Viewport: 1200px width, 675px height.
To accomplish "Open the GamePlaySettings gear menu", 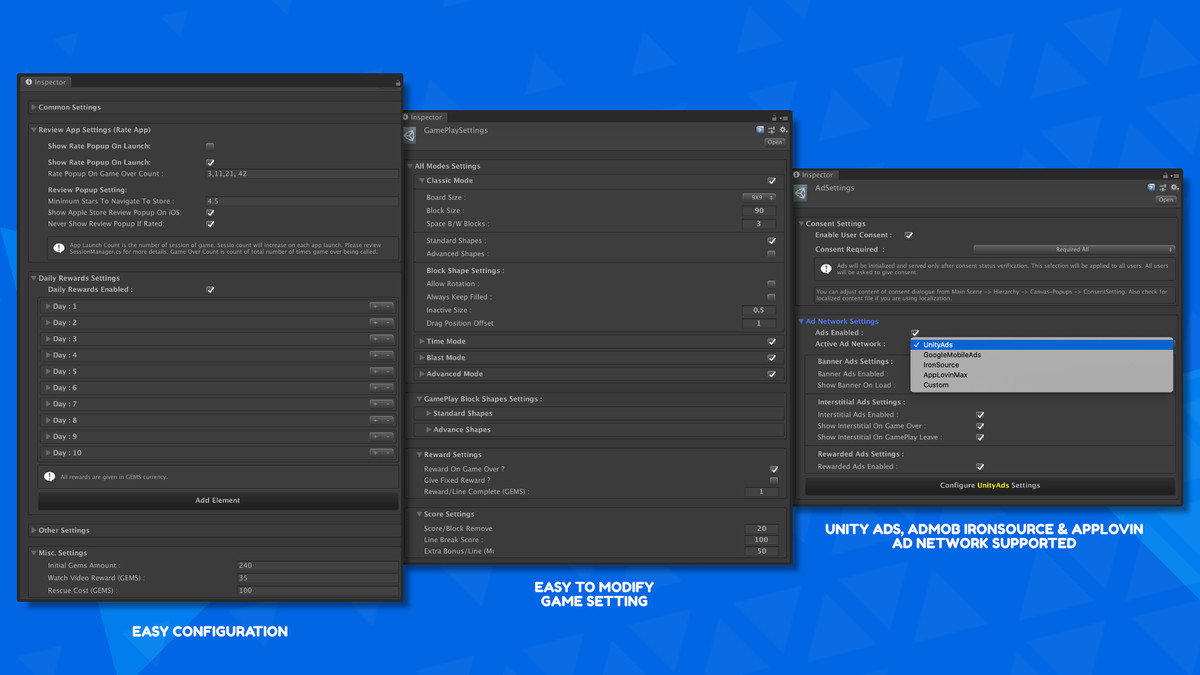I will click(784, 130).
